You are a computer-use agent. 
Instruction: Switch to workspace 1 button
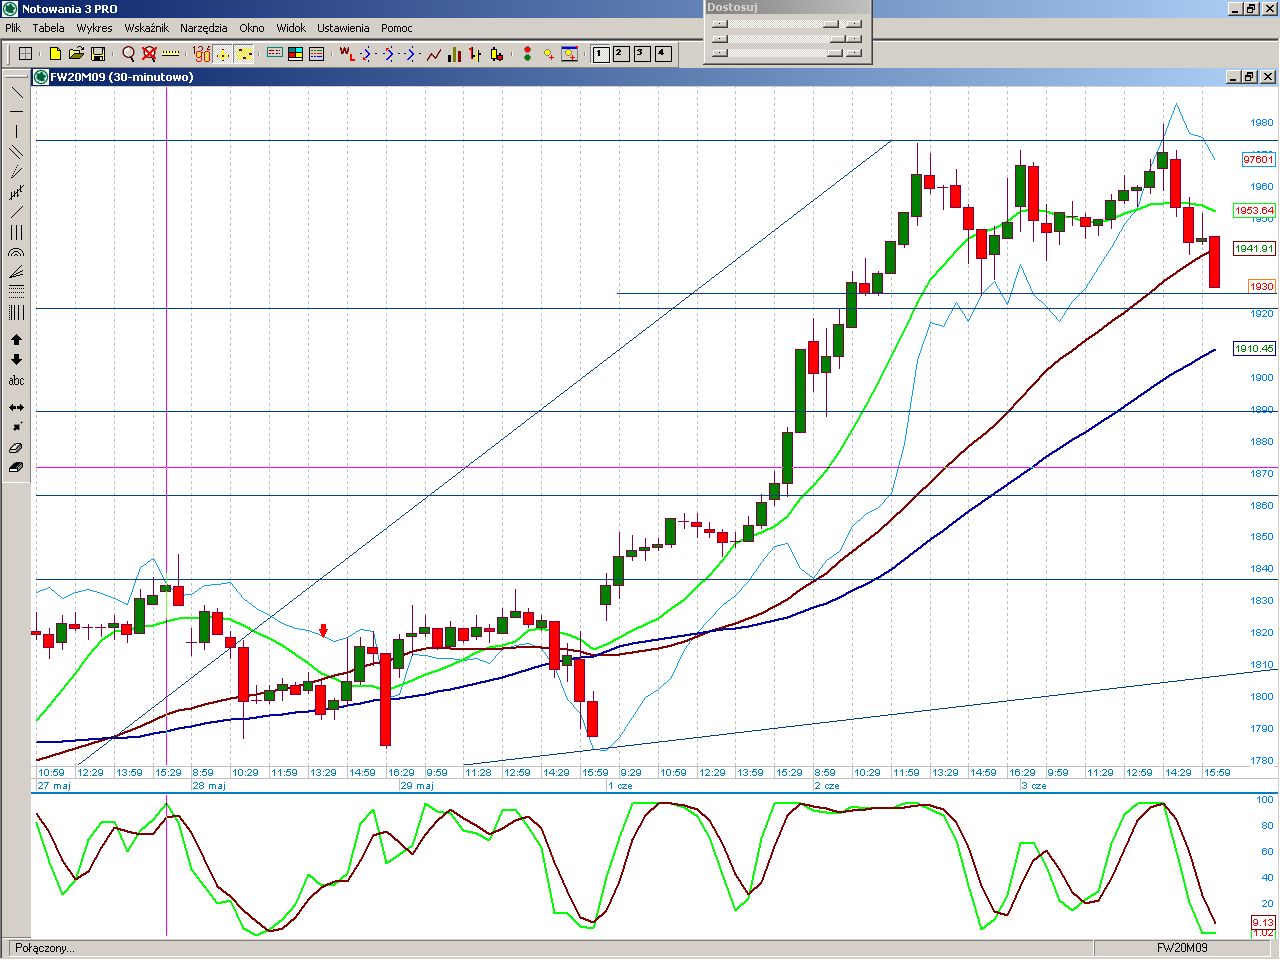[601, 54]
